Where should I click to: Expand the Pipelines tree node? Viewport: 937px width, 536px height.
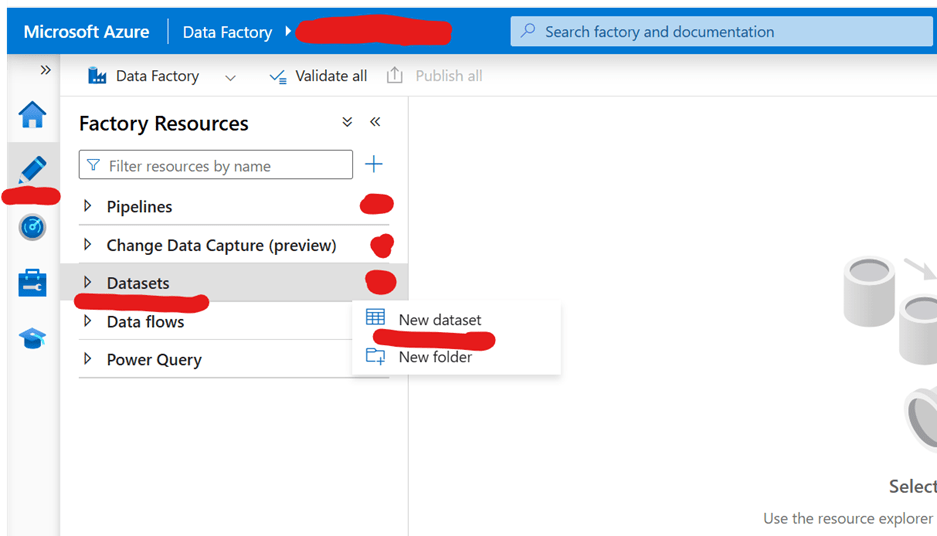tap(88, 206)
